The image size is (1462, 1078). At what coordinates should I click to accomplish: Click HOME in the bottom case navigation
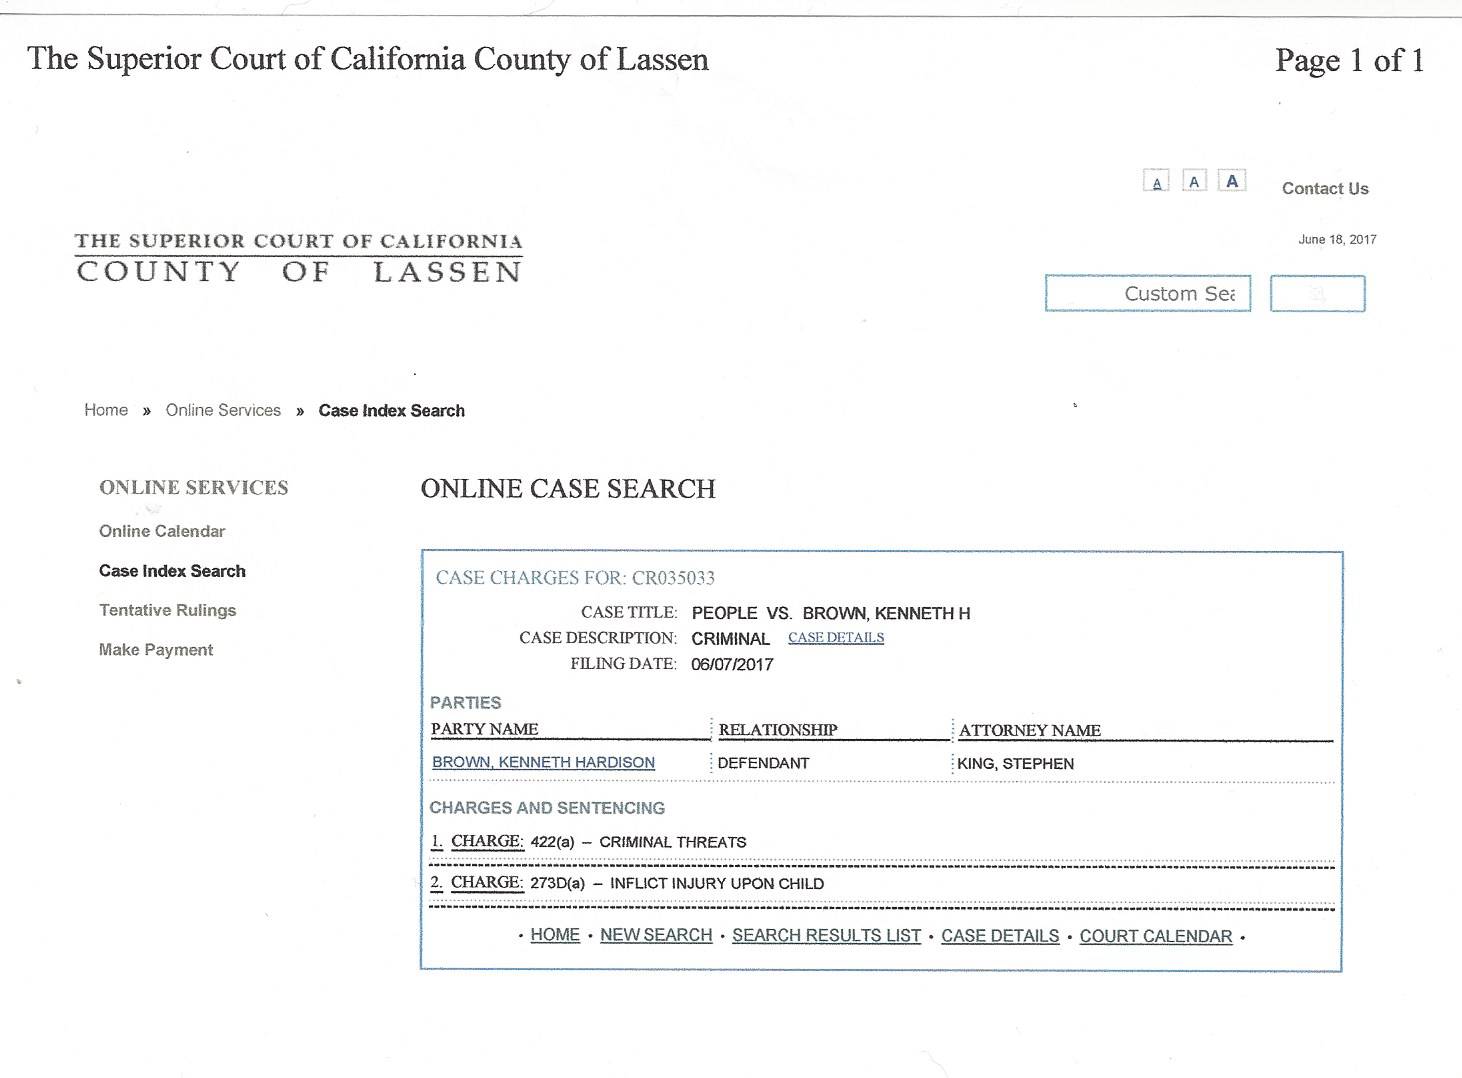555,935
